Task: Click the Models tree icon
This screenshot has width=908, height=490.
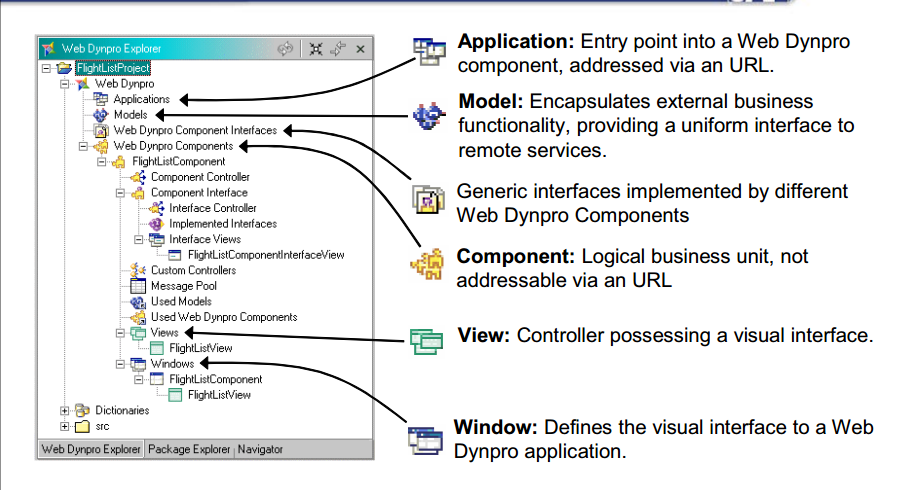Action: 101,115
